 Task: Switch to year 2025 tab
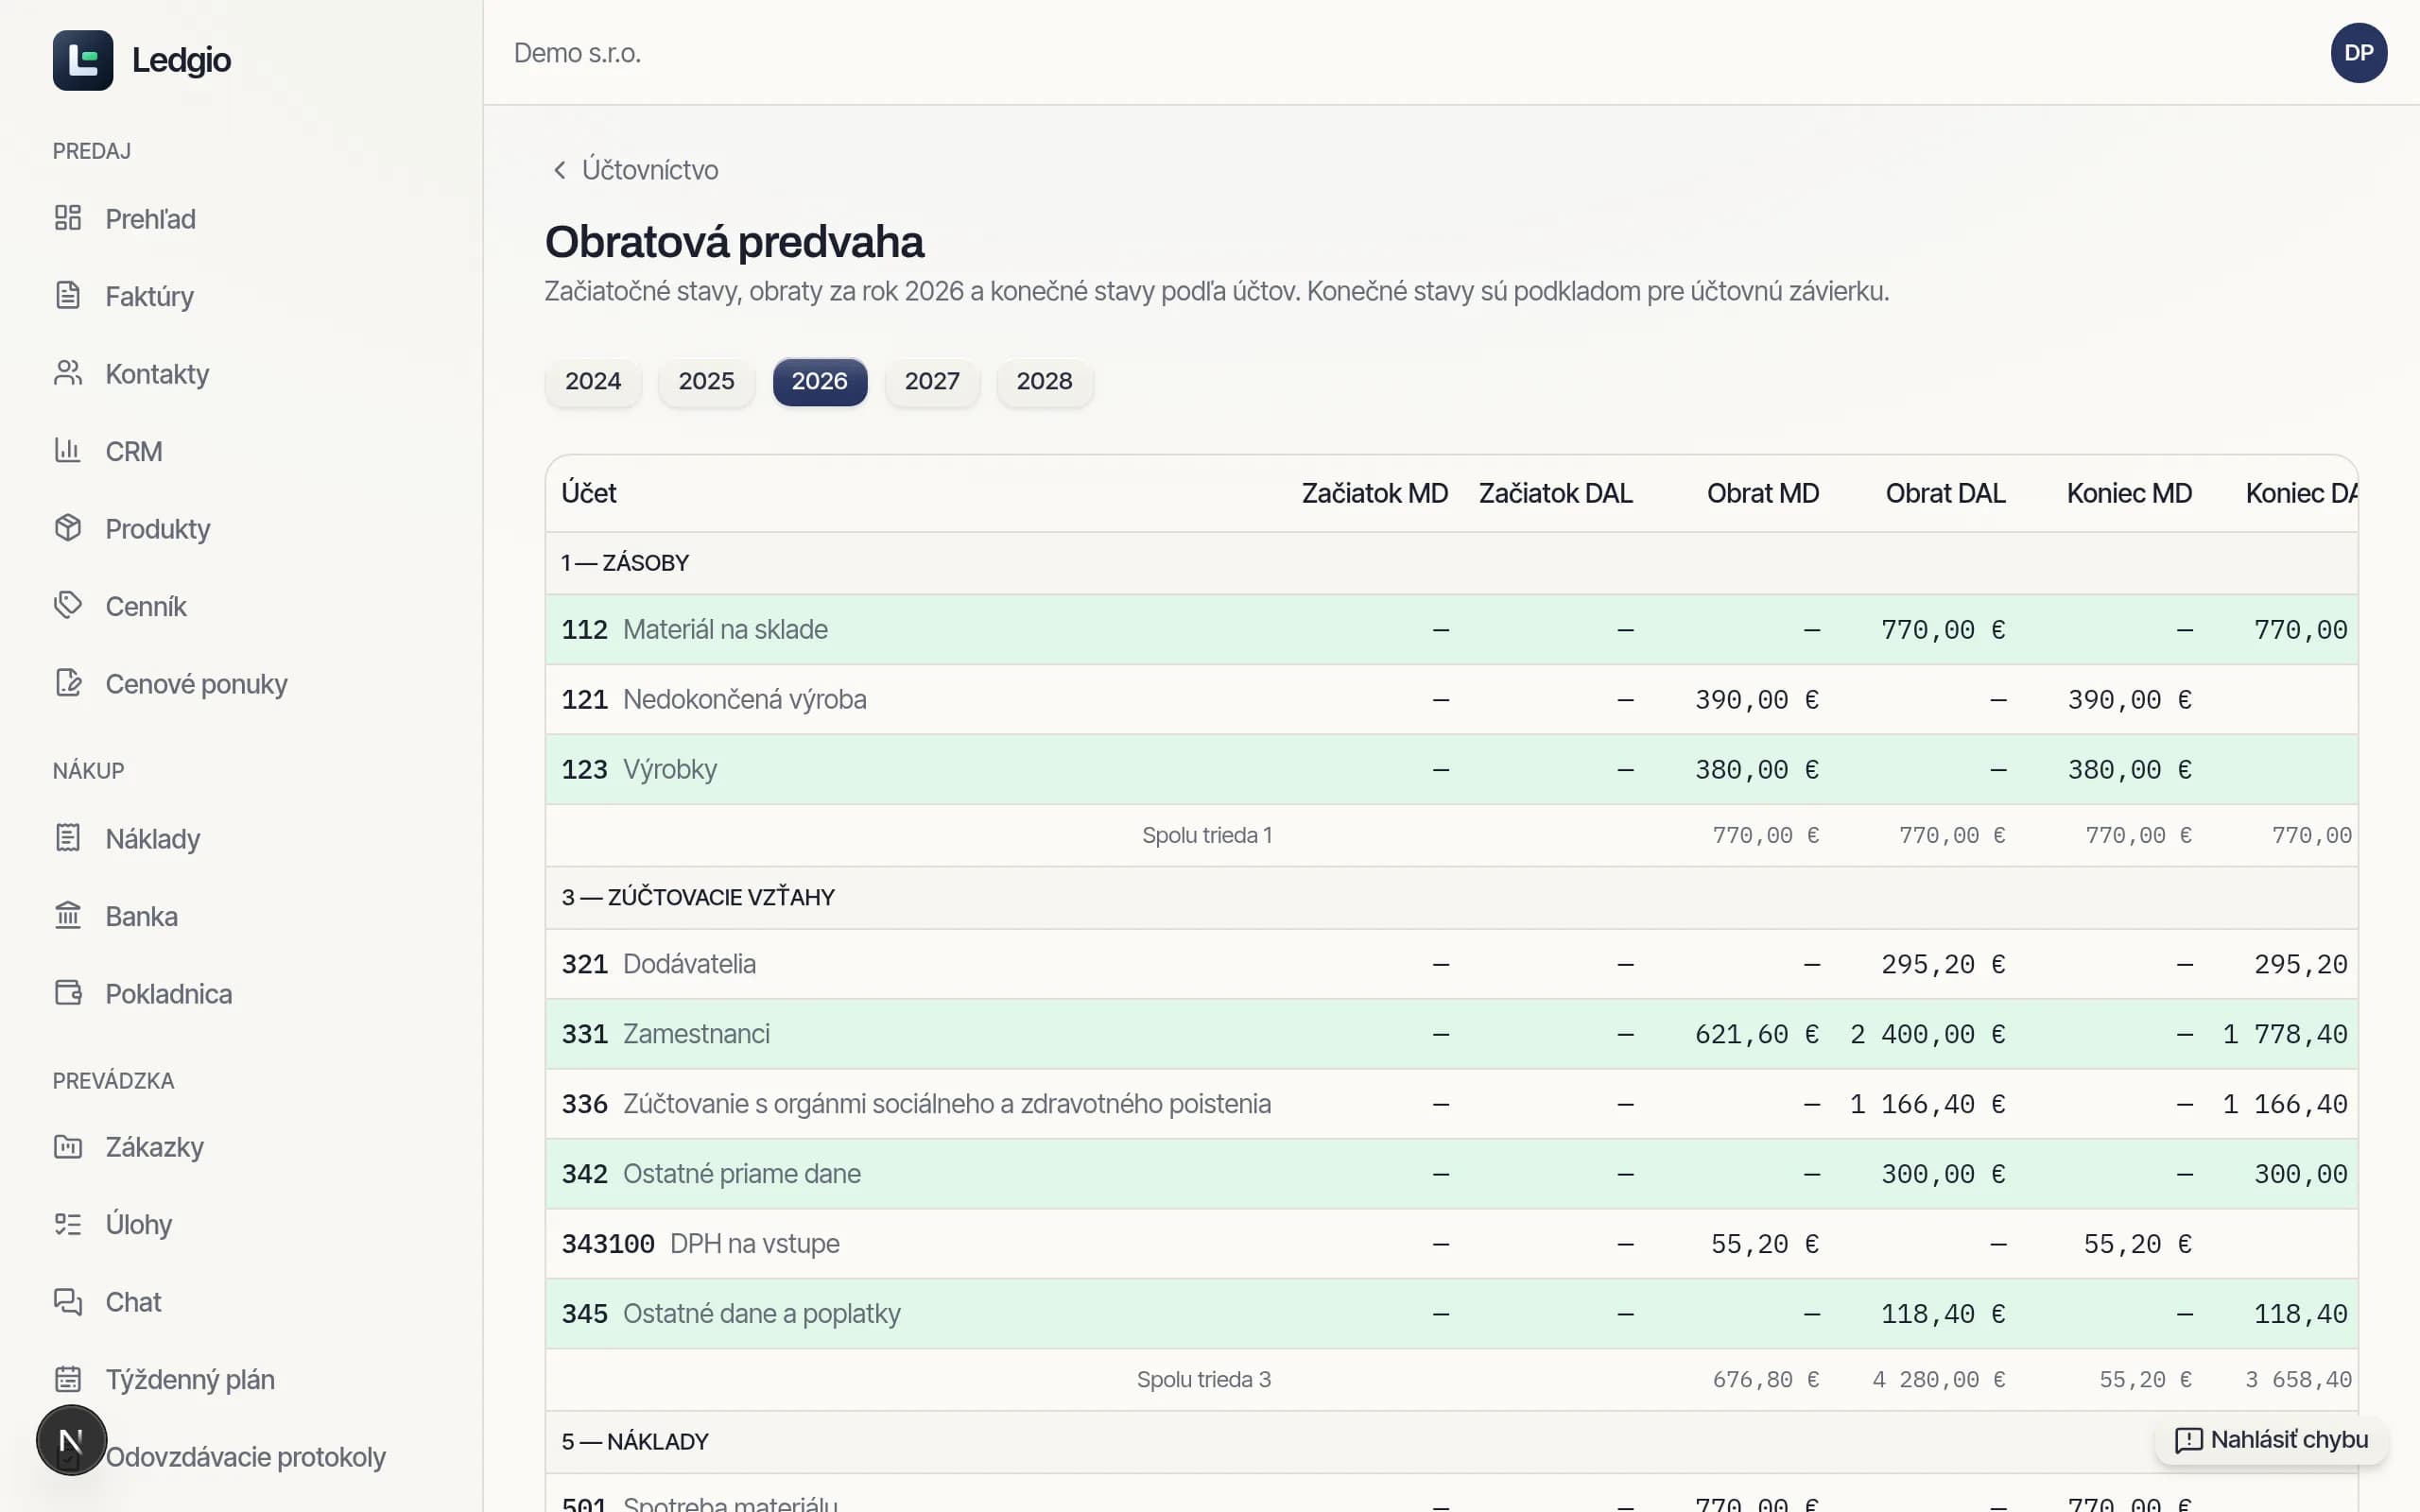706,382
